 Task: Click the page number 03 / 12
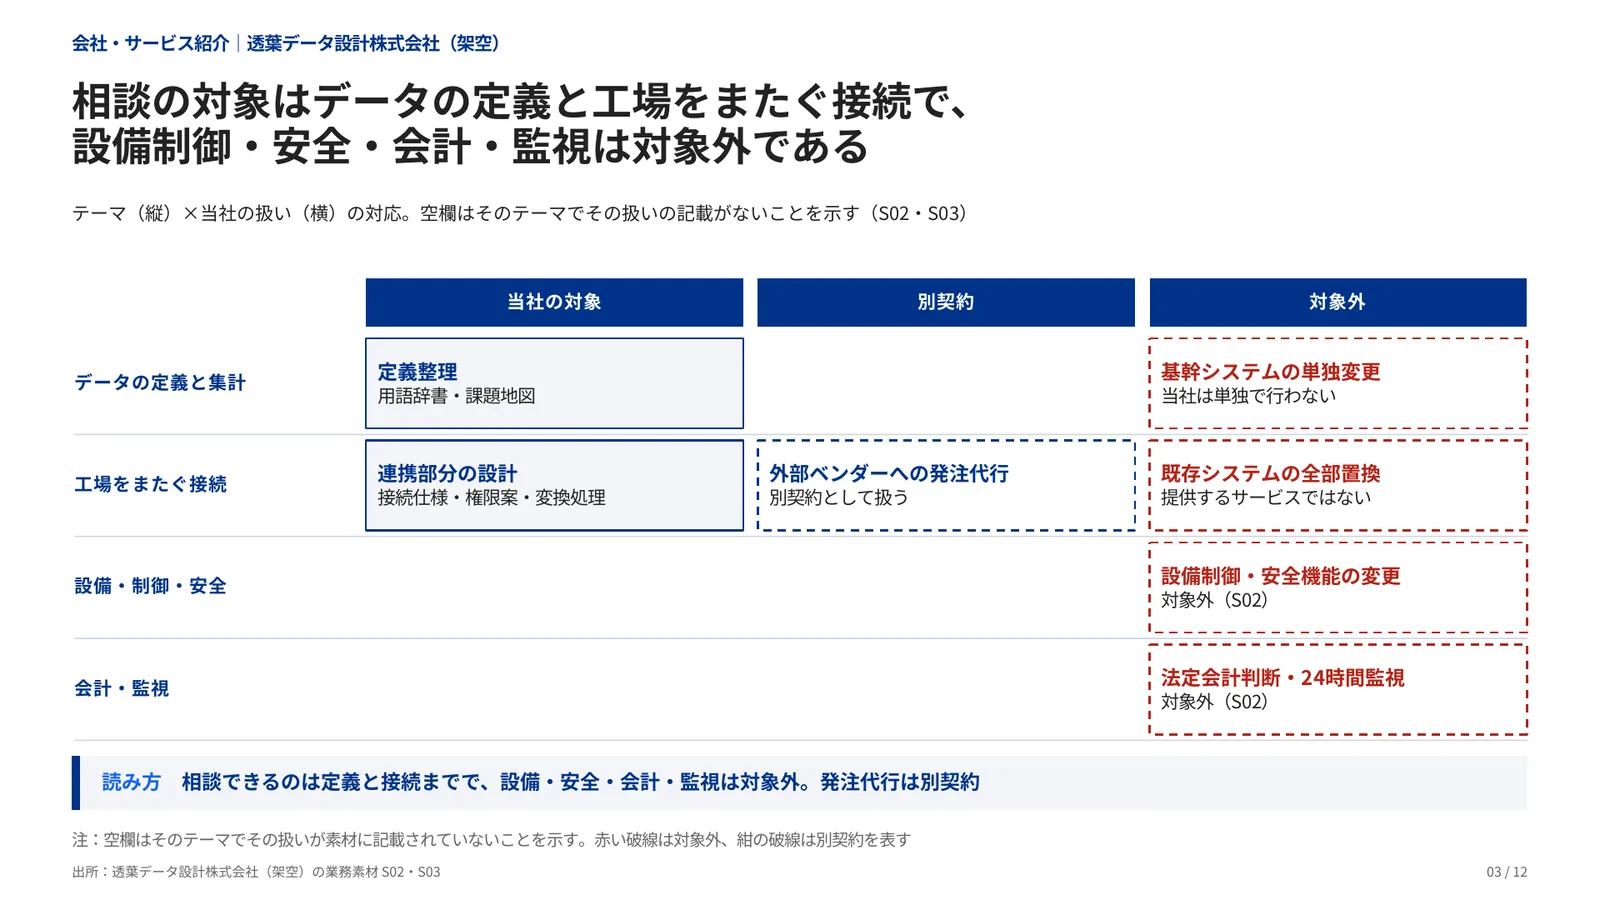pyautogui.click(x=1507, y=872)
